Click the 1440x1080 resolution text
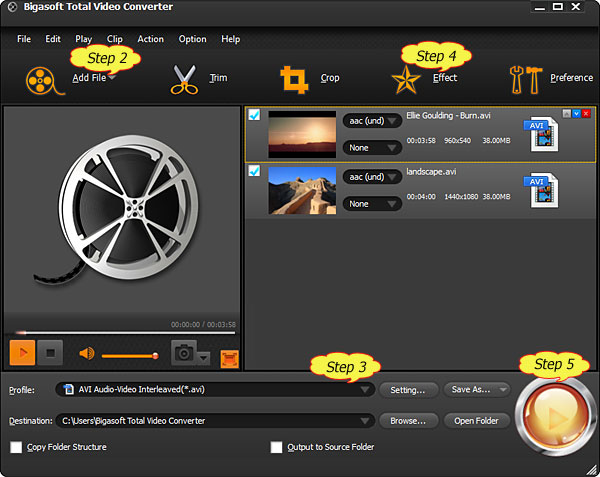This screenshot has width=600, height=477. coord(461,197)
